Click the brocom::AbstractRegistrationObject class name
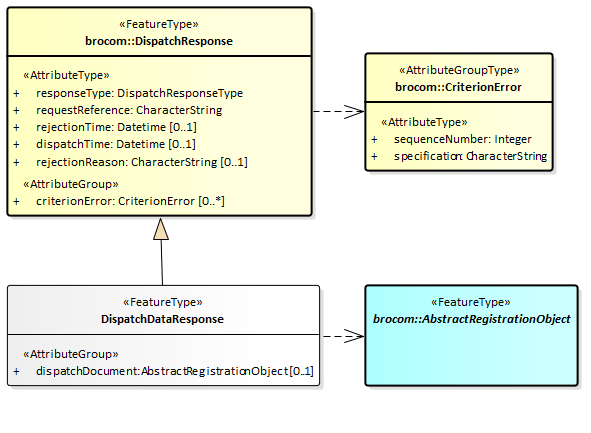This screenshot has width=591, height=433. coord(472,319)
